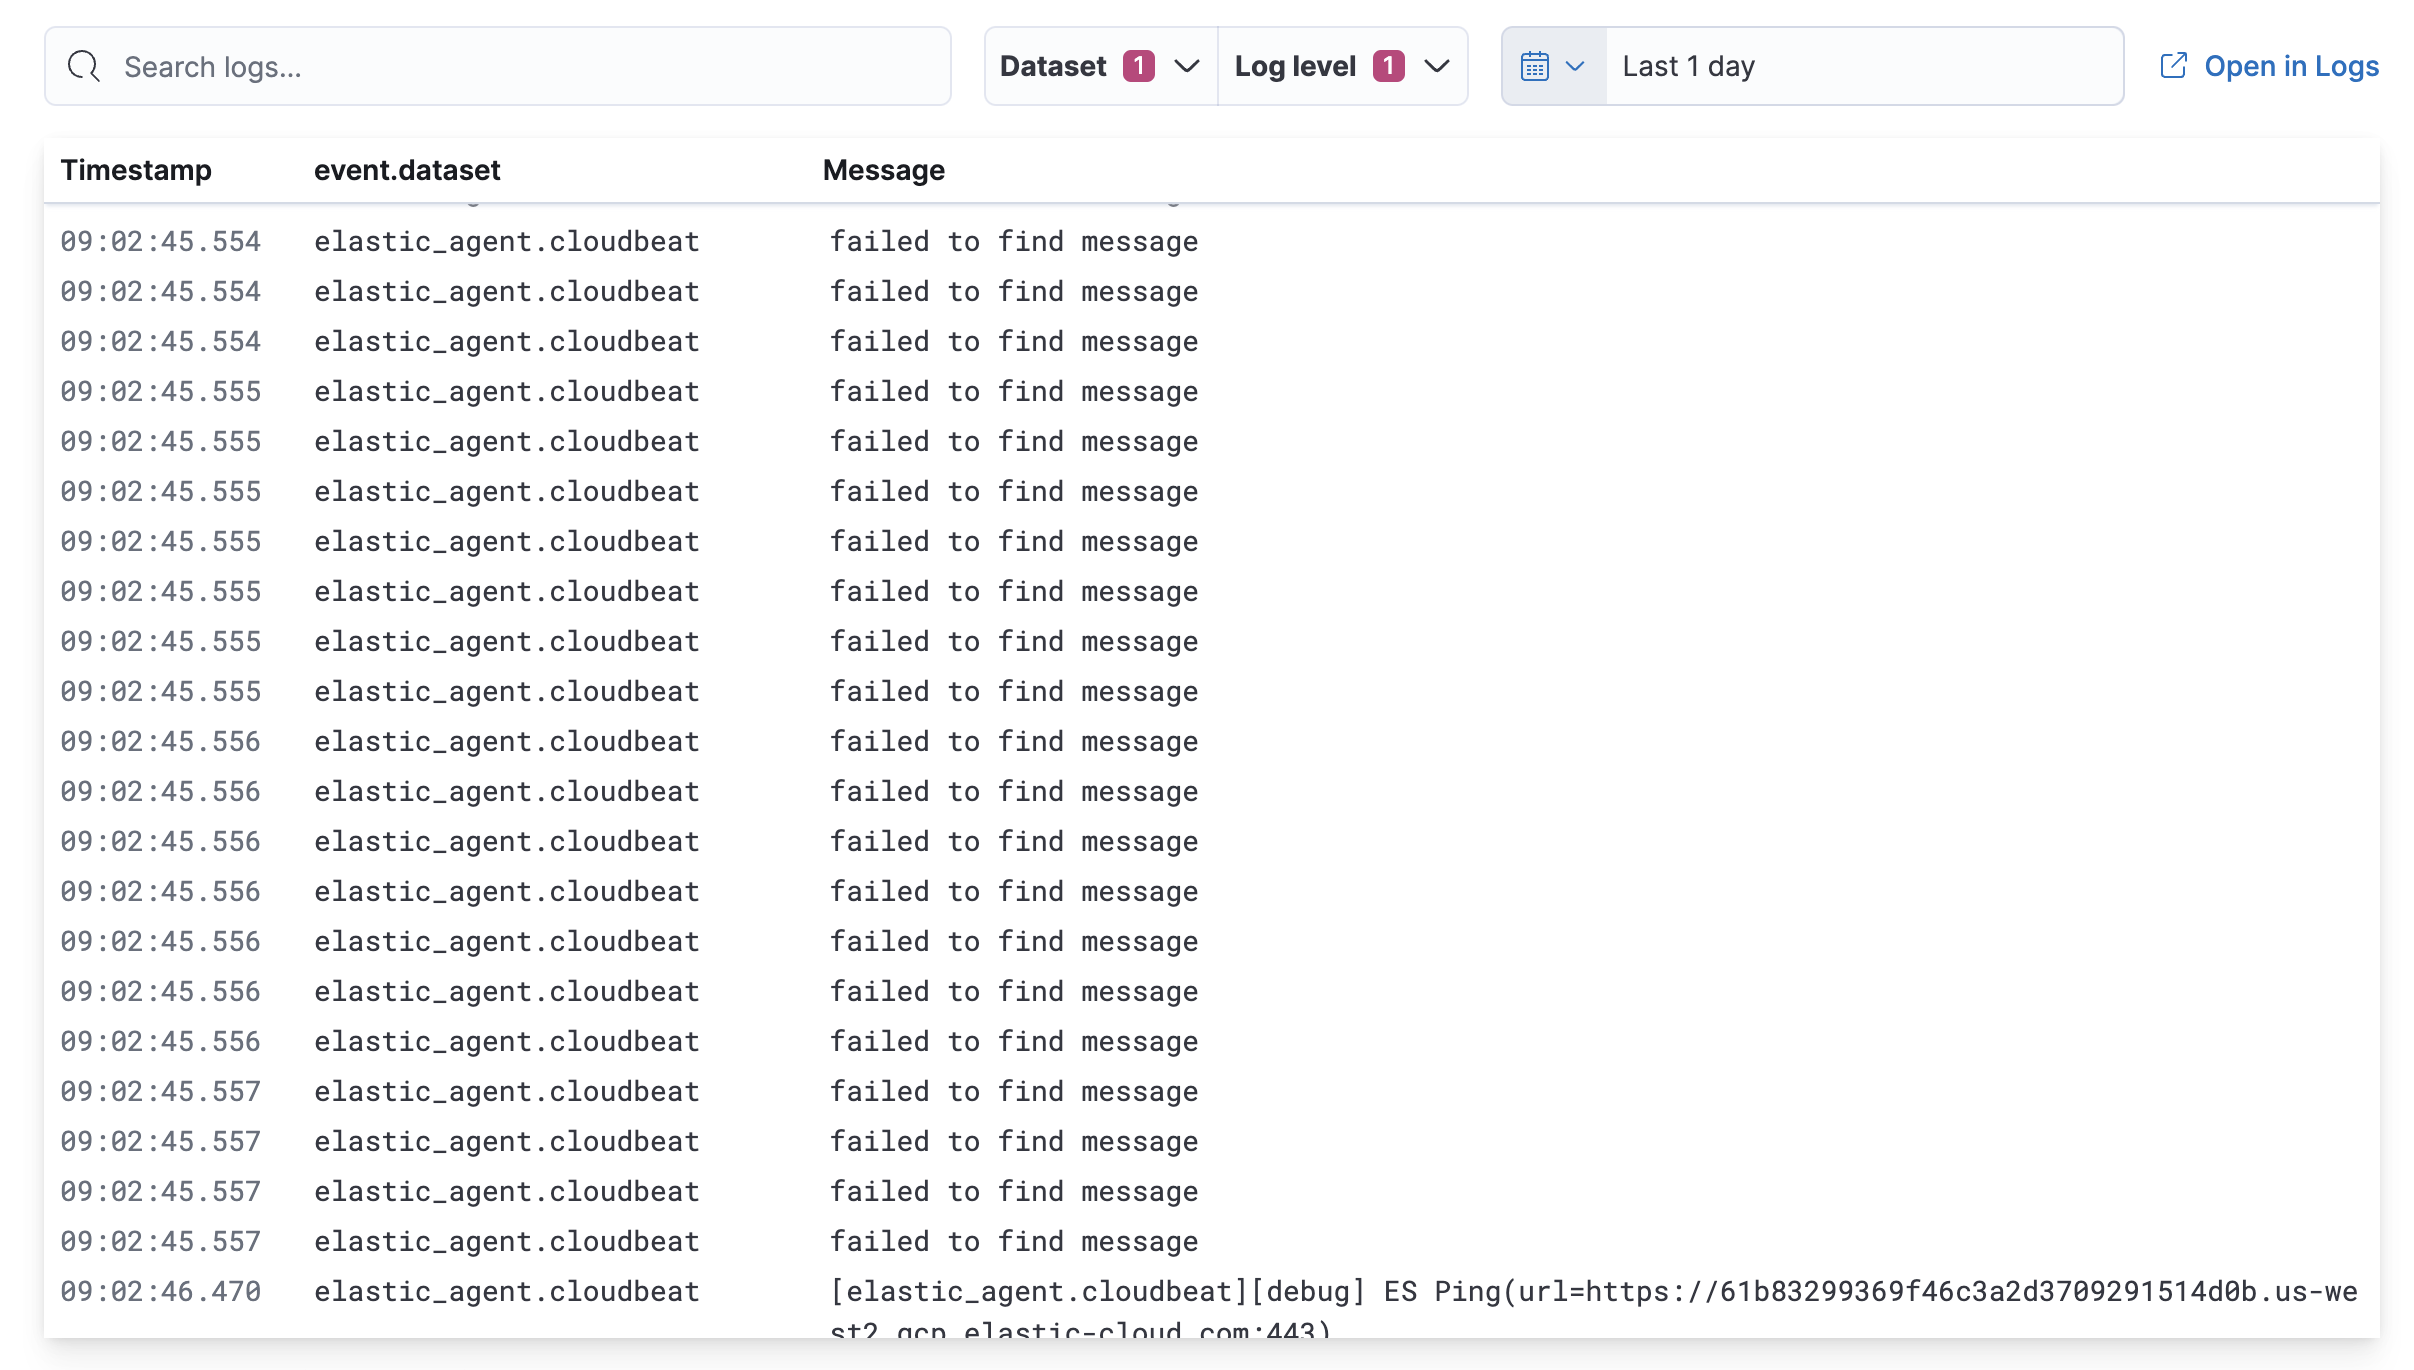Expand the Dataset dropdown
The height and width of the screenshot is (1370, 2414).
1186,67
